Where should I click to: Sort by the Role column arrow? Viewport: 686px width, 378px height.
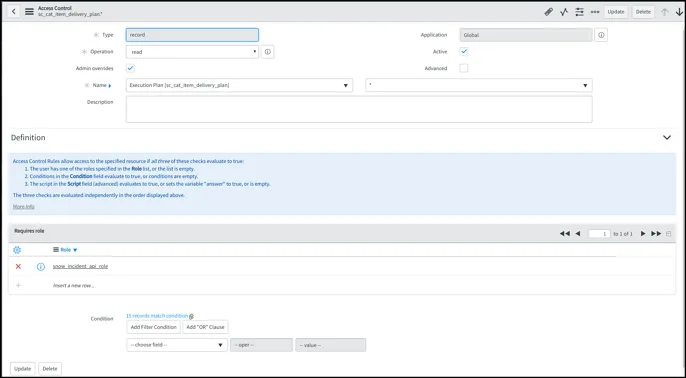(75, 250)
